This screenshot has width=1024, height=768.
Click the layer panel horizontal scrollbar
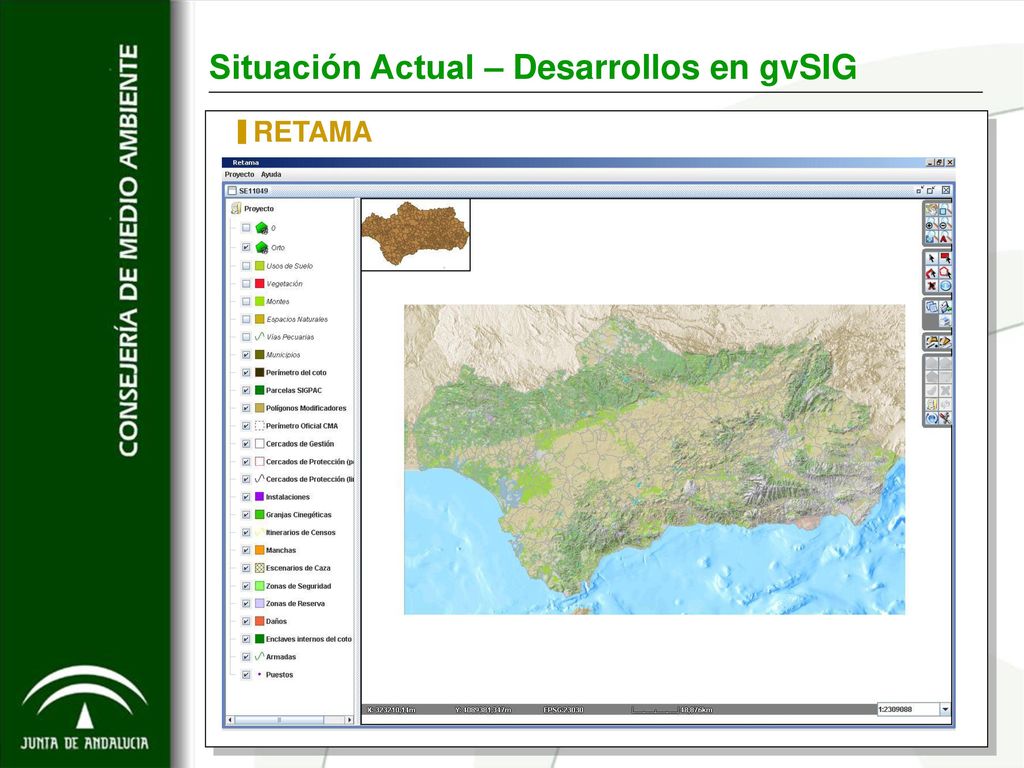[x=290, y=720]
